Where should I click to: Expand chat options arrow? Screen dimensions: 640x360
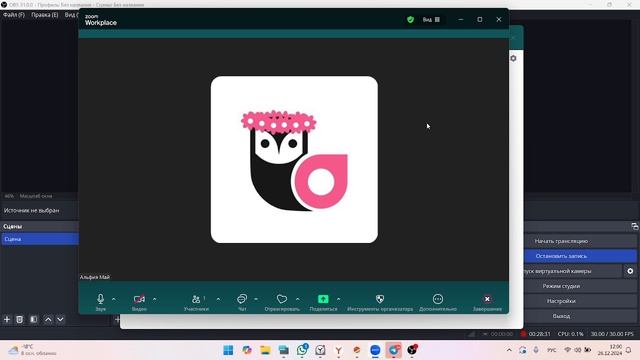click(x=256, y=299)
